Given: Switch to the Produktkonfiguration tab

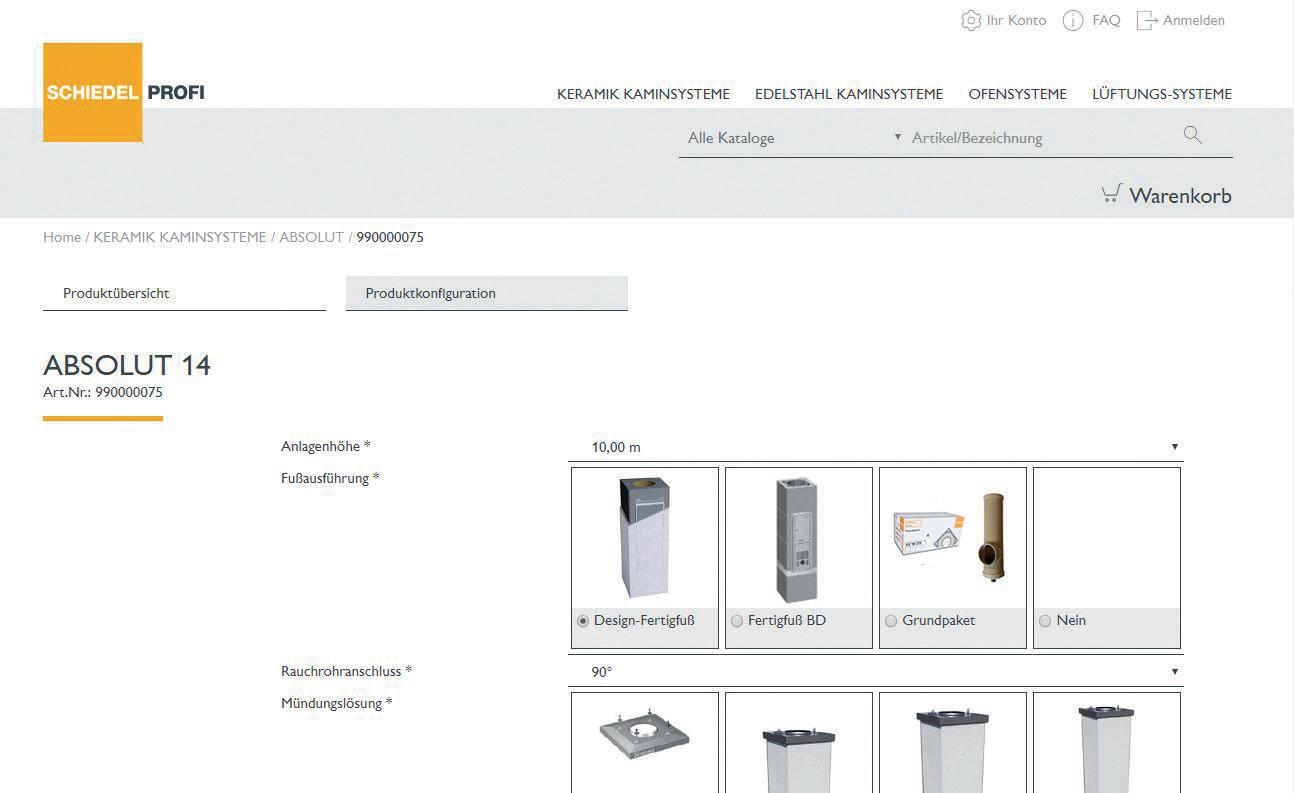Looking at the screenshot, I should pos(486,293).
